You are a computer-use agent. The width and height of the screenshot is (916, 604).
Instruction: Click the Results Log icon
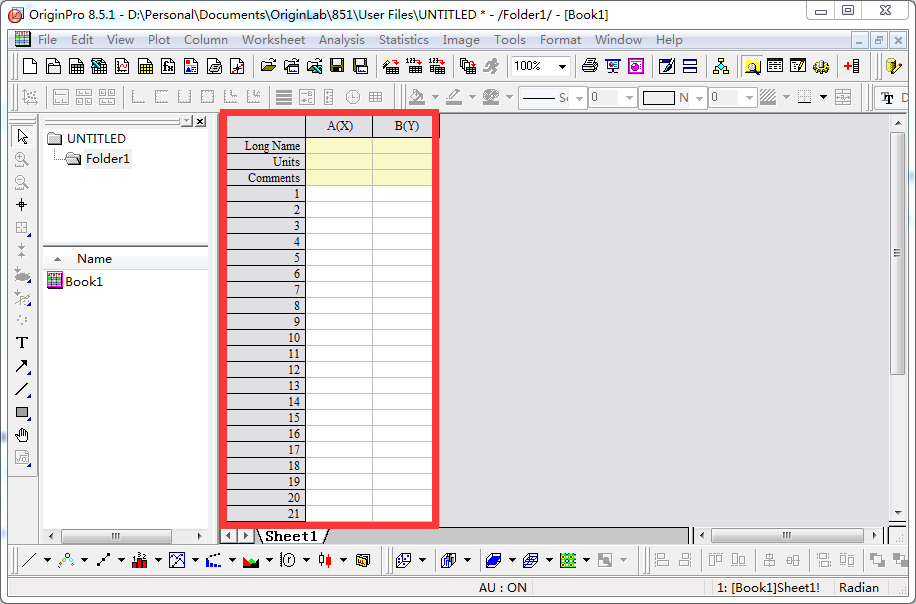coord(775,66)
